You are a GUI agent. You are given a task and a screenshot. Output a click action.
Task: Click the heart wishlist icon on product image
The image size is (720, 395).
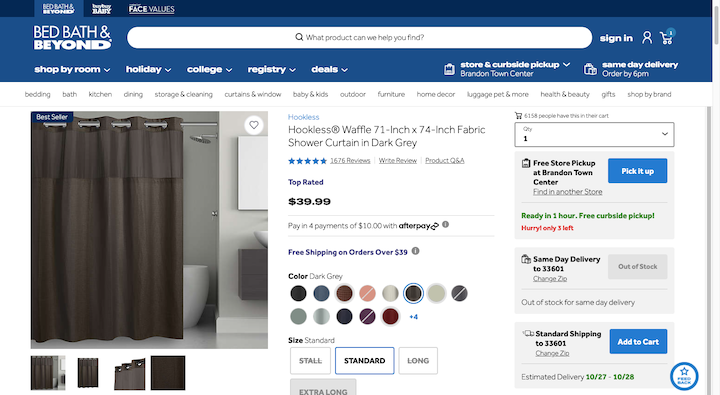tap(254, 125)
